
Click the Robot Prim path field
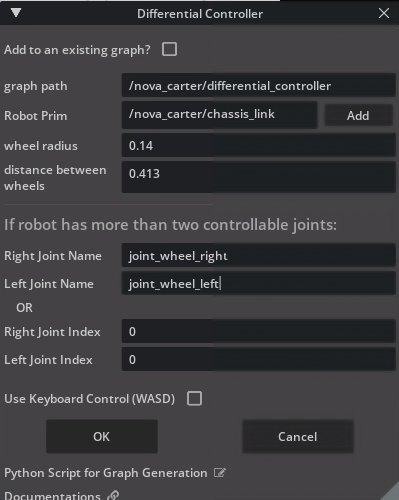[219, 115]
